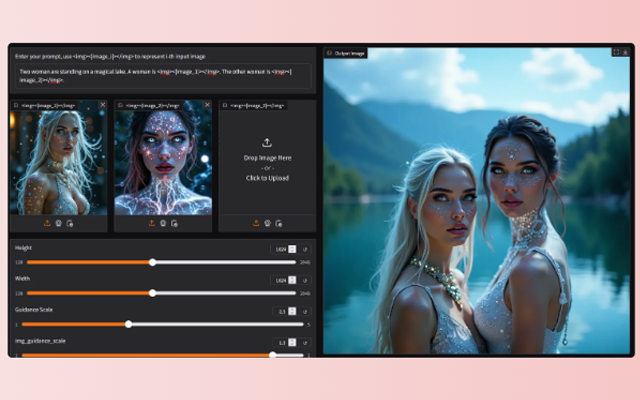Adjust the Height slider track

pyautogui.click(x=161, y=262)
